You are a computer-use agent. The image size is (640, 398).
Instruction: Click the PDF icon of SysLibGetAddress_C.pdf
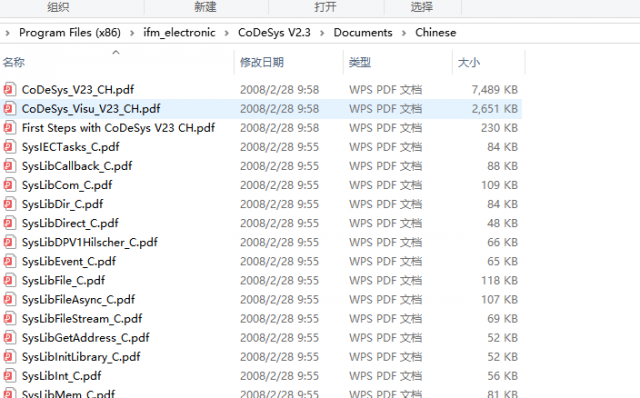pyautogui.click(x=10, y=338)
